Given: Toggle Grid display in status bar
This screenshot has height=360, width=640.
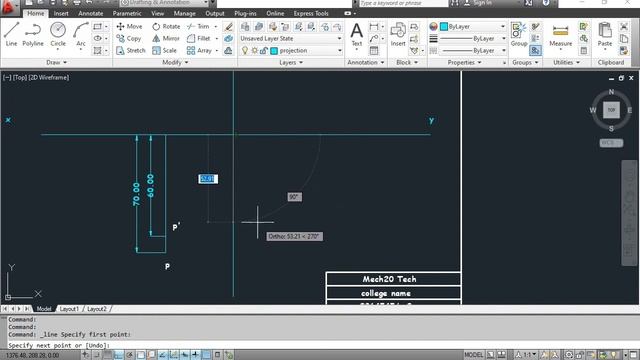Looking at the screenshot, I should pyautogui.click(x=108, y=355).
